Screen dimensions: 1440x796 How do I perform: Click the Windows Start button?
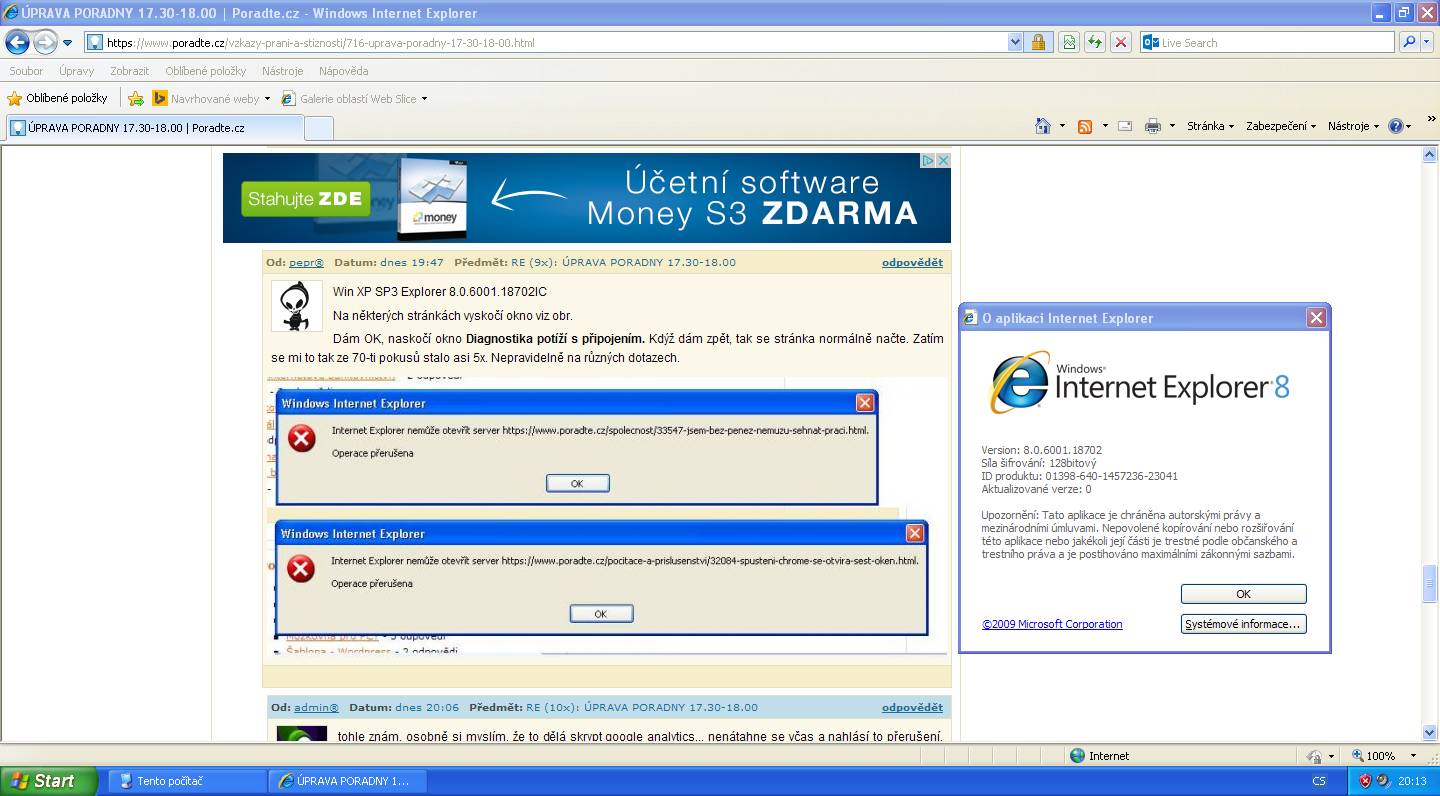point(48,781)
